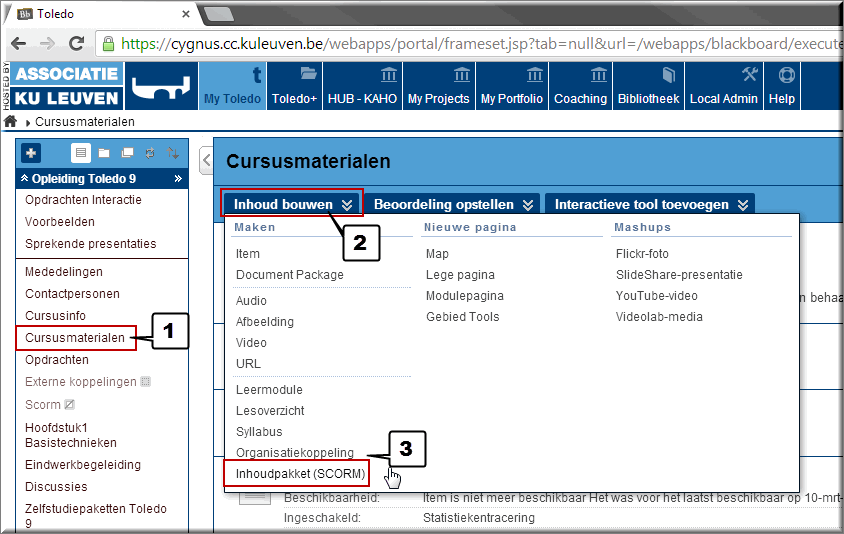This screenshot has height=534, width=844.
Task: Open the Local Admin tab
Action: pyautogui.click(x=724, y=86)
